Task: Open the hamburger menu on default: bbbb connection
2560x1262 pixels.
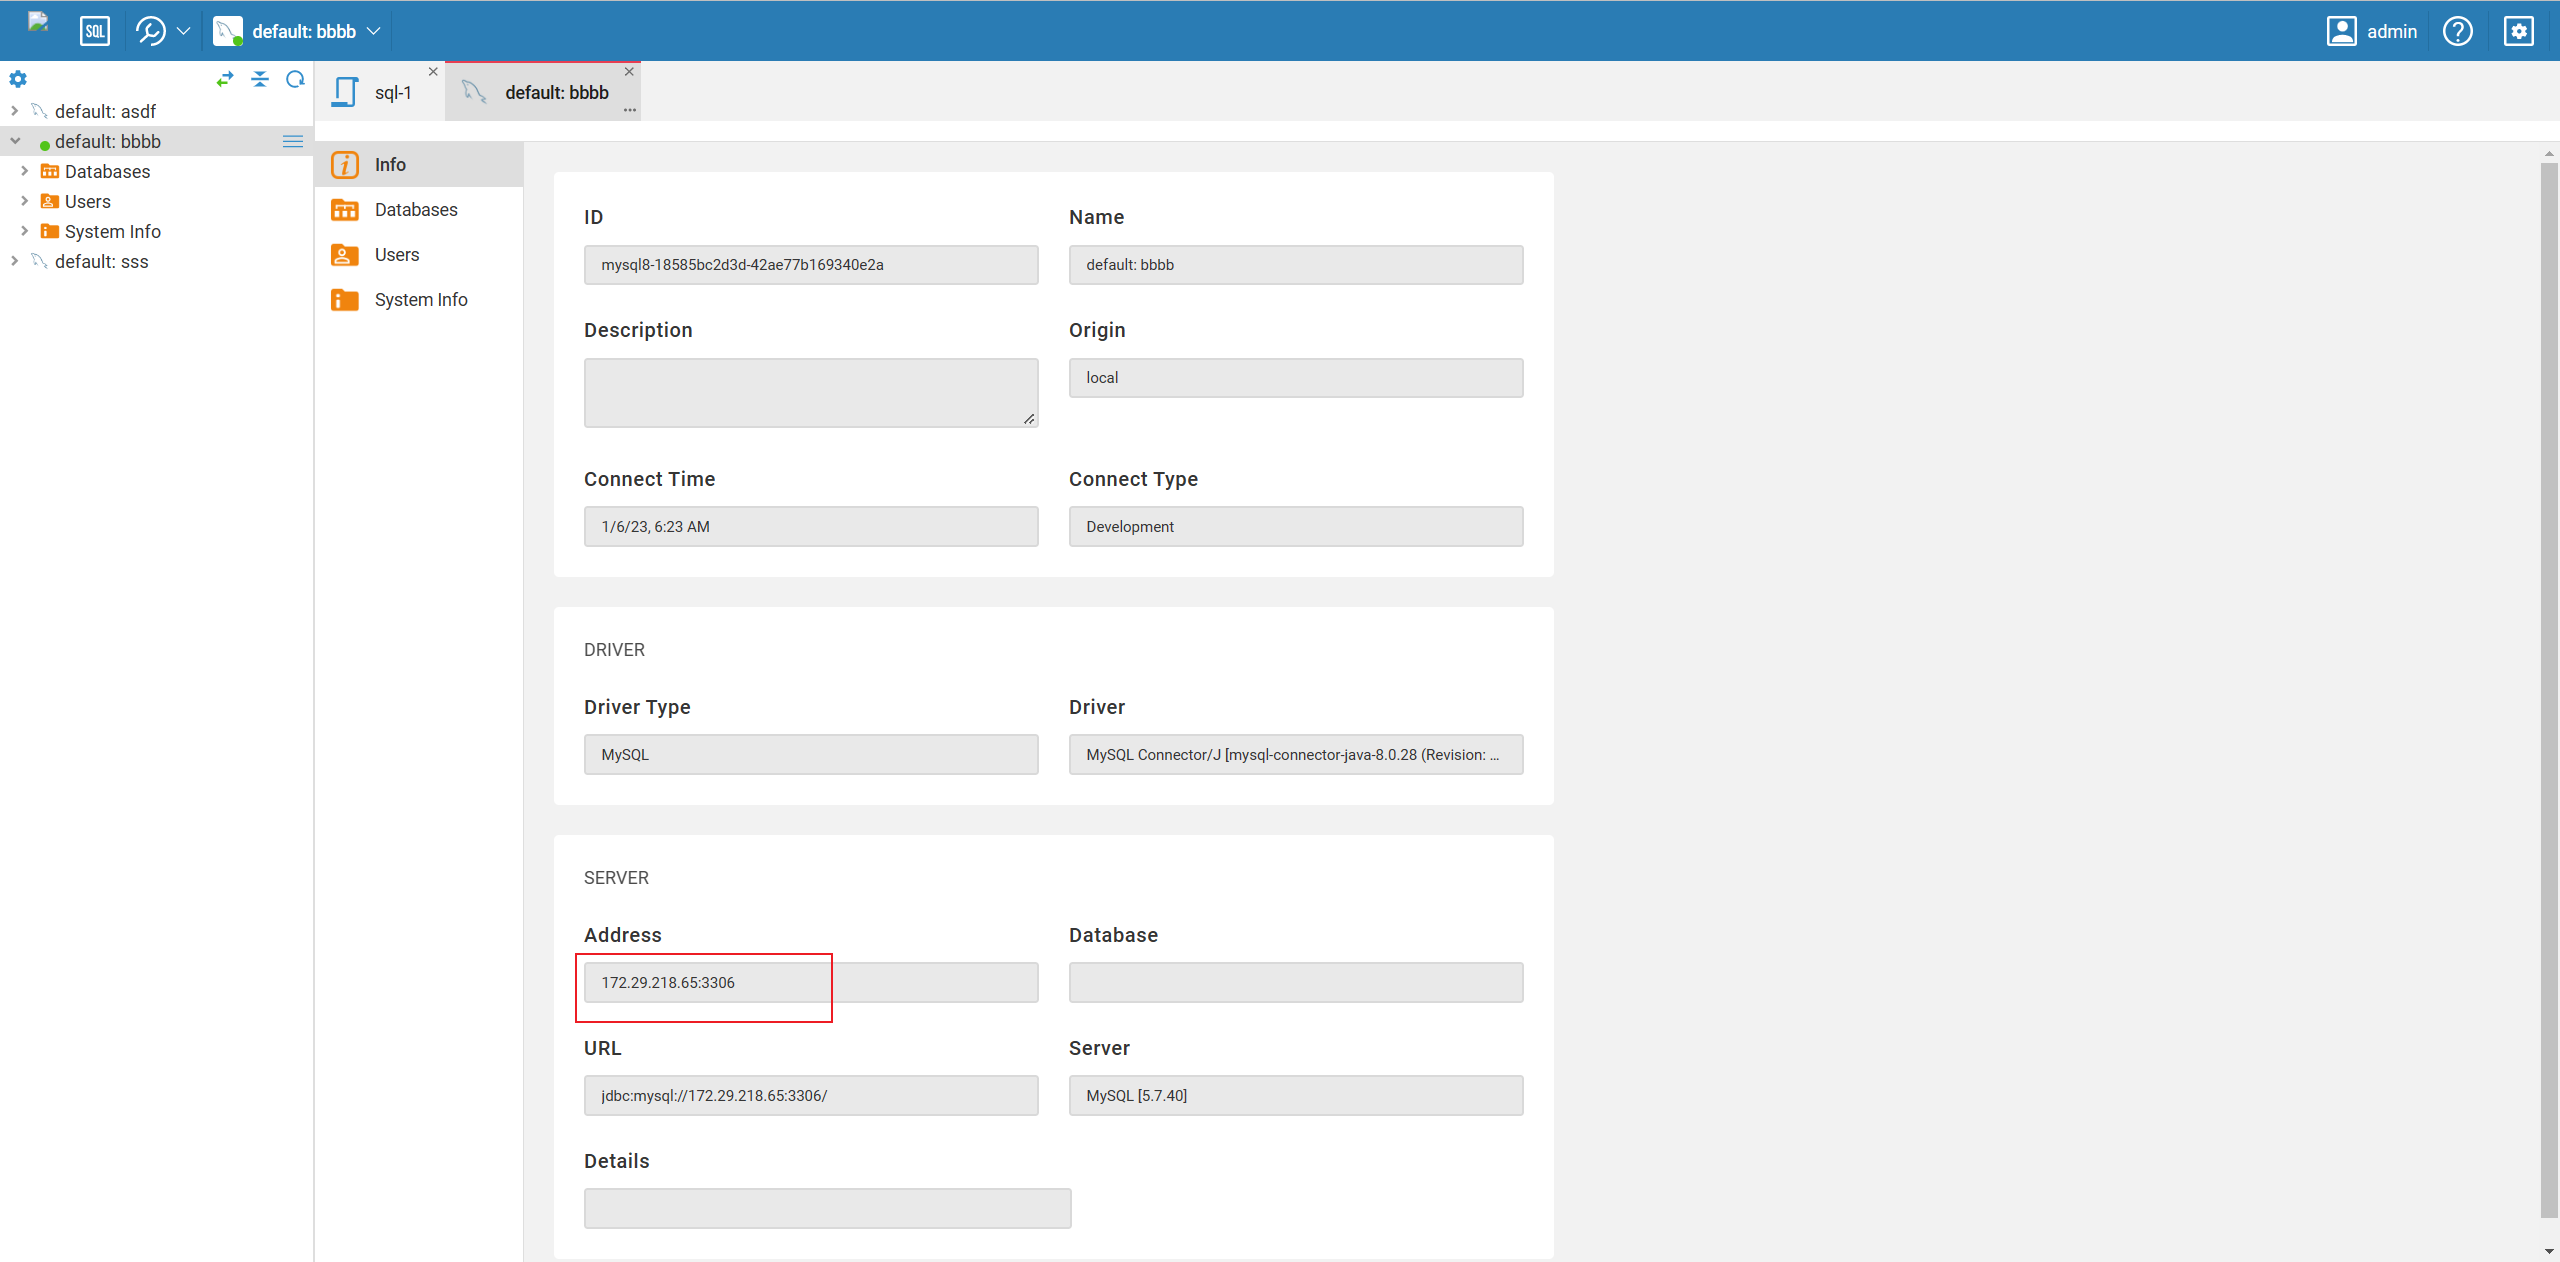Action: coord(292,141)
